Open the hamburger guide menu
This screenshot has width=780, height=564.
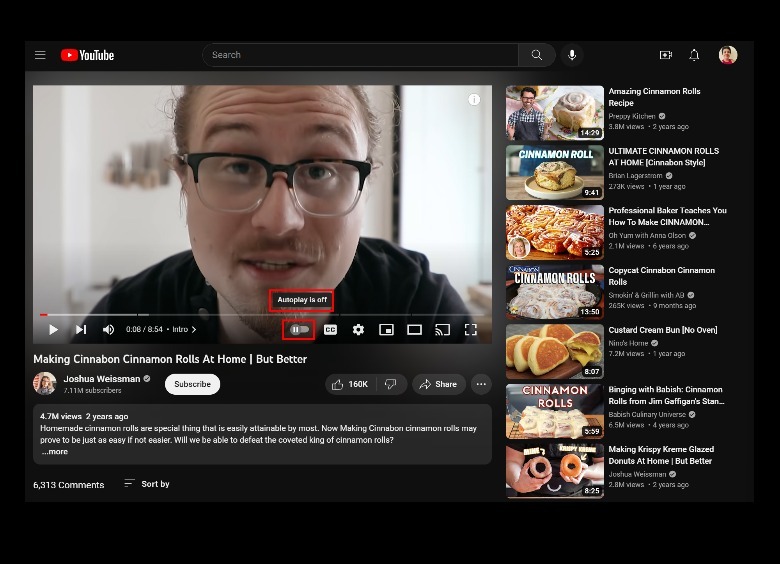40,55
